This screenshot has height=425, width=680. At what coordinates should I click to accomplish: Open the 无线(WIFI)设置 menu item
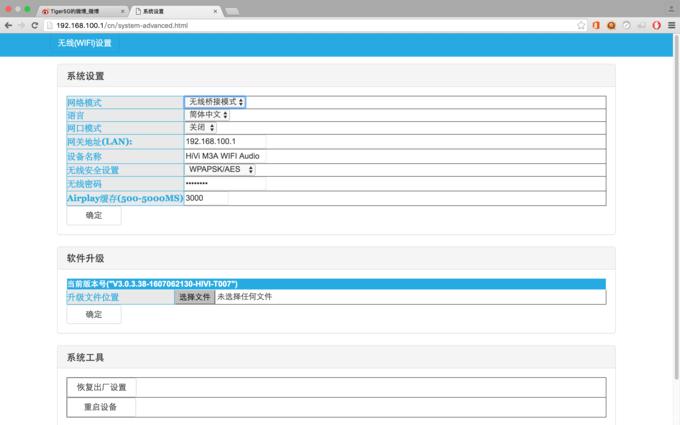click(85, 44)
